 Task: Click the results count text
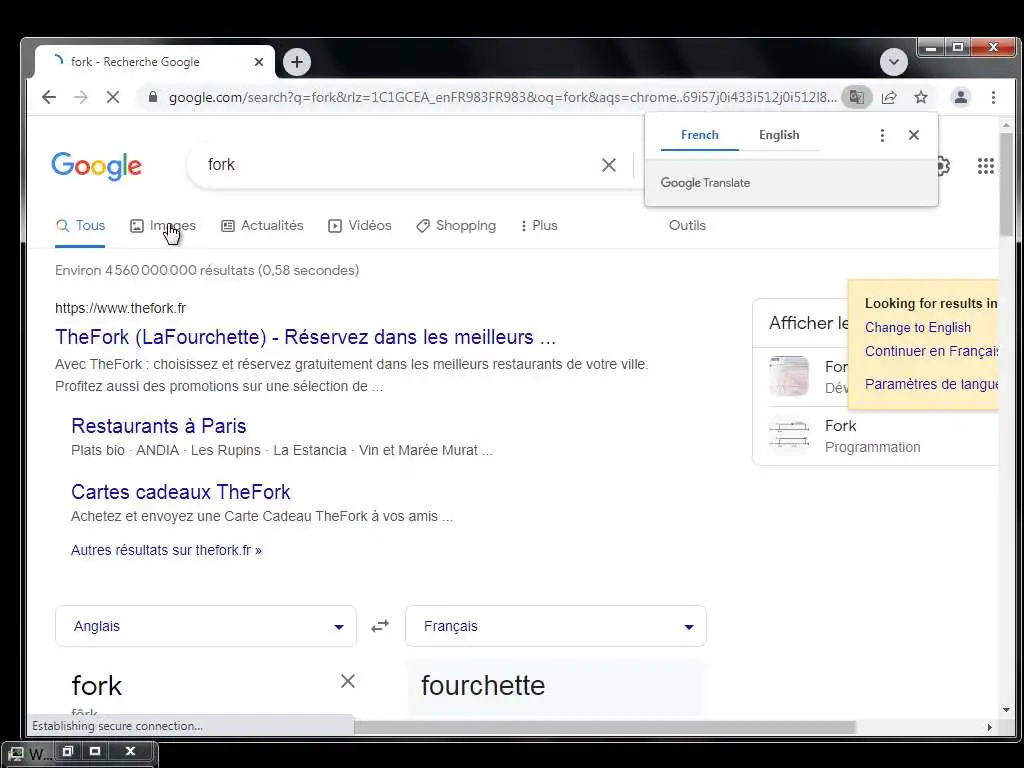207,270
